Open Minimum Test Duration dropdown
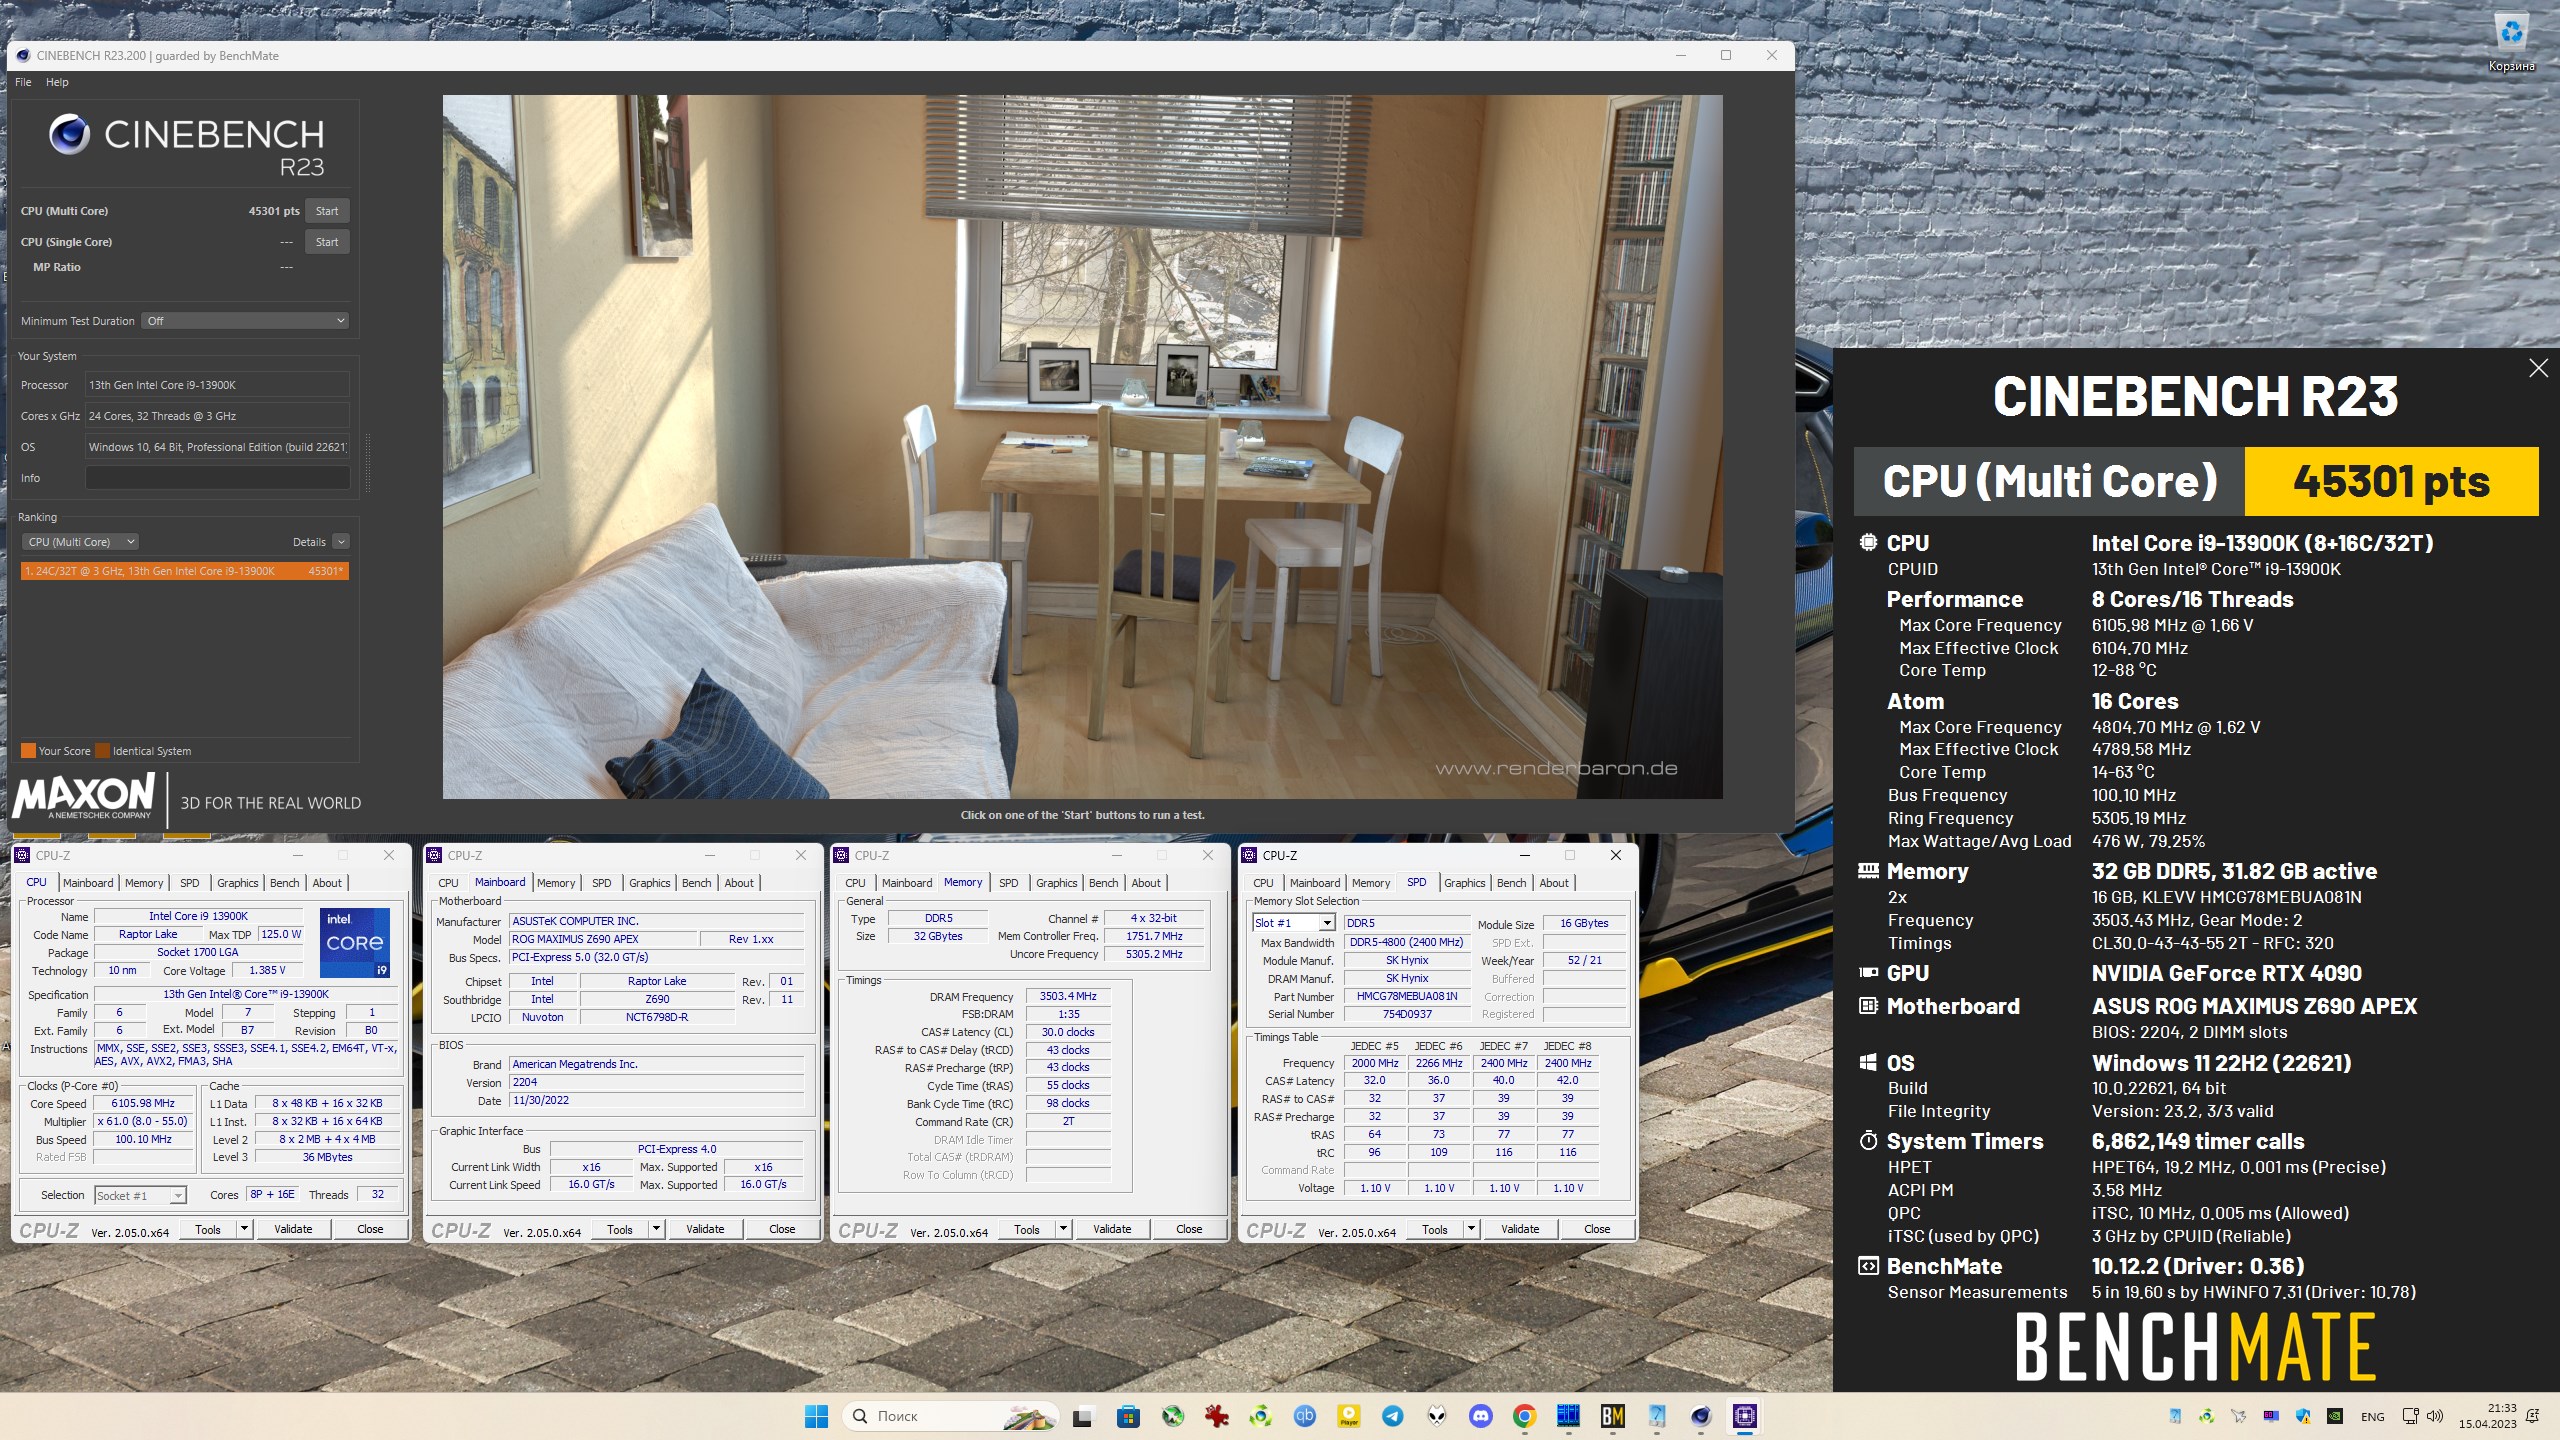 click(x=245, y=321)
